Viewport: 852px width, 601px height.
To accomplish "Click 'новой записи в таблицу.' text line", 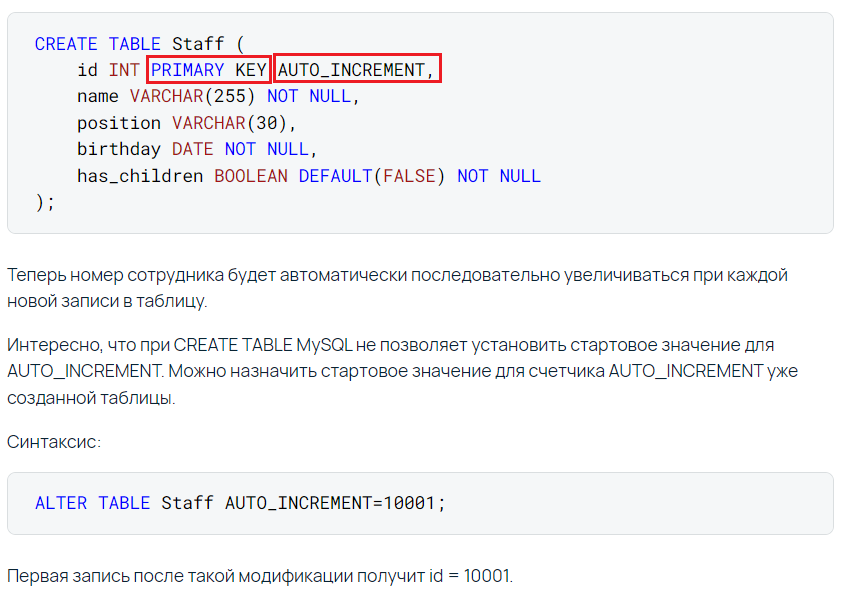I will click(x=107, y=301).
